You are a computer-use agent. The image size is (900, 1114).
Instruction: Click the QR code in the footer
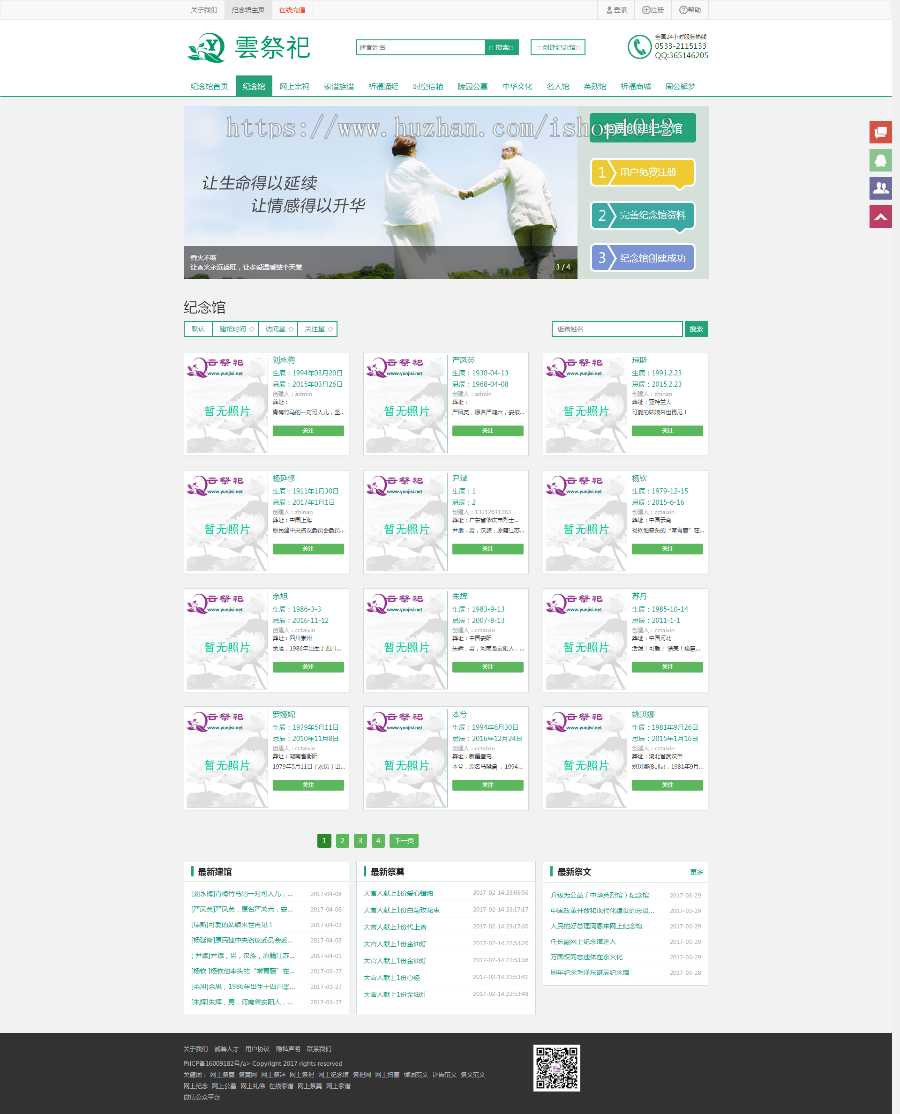tap(556, 1068)
